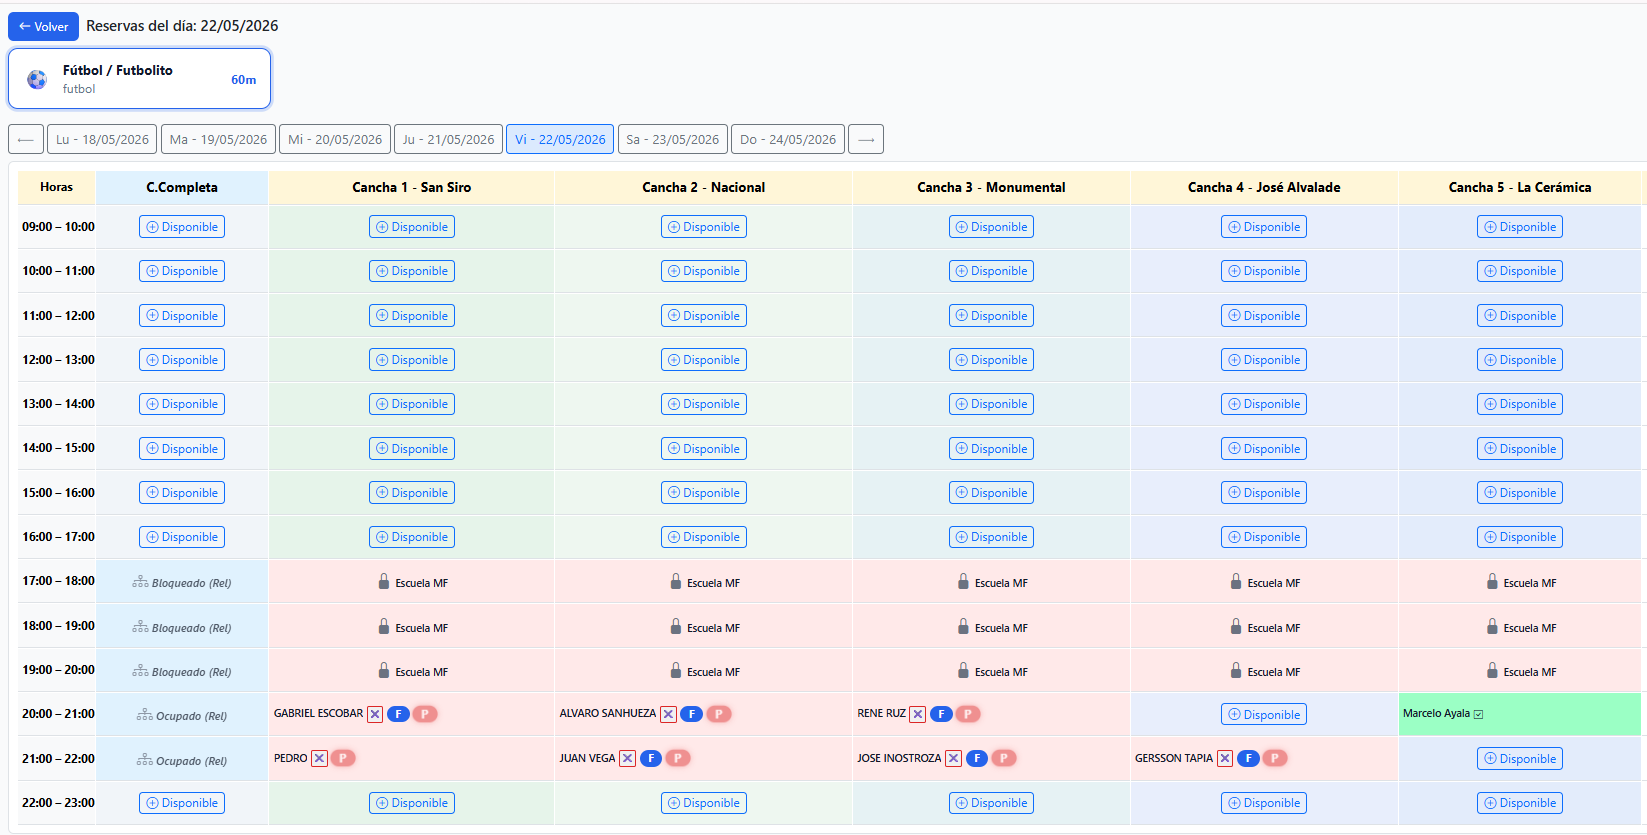Click the soccer ball icon in Fútbol card
The width and height of the screenshot is (1647, 835).
click(x=37, y=79)
